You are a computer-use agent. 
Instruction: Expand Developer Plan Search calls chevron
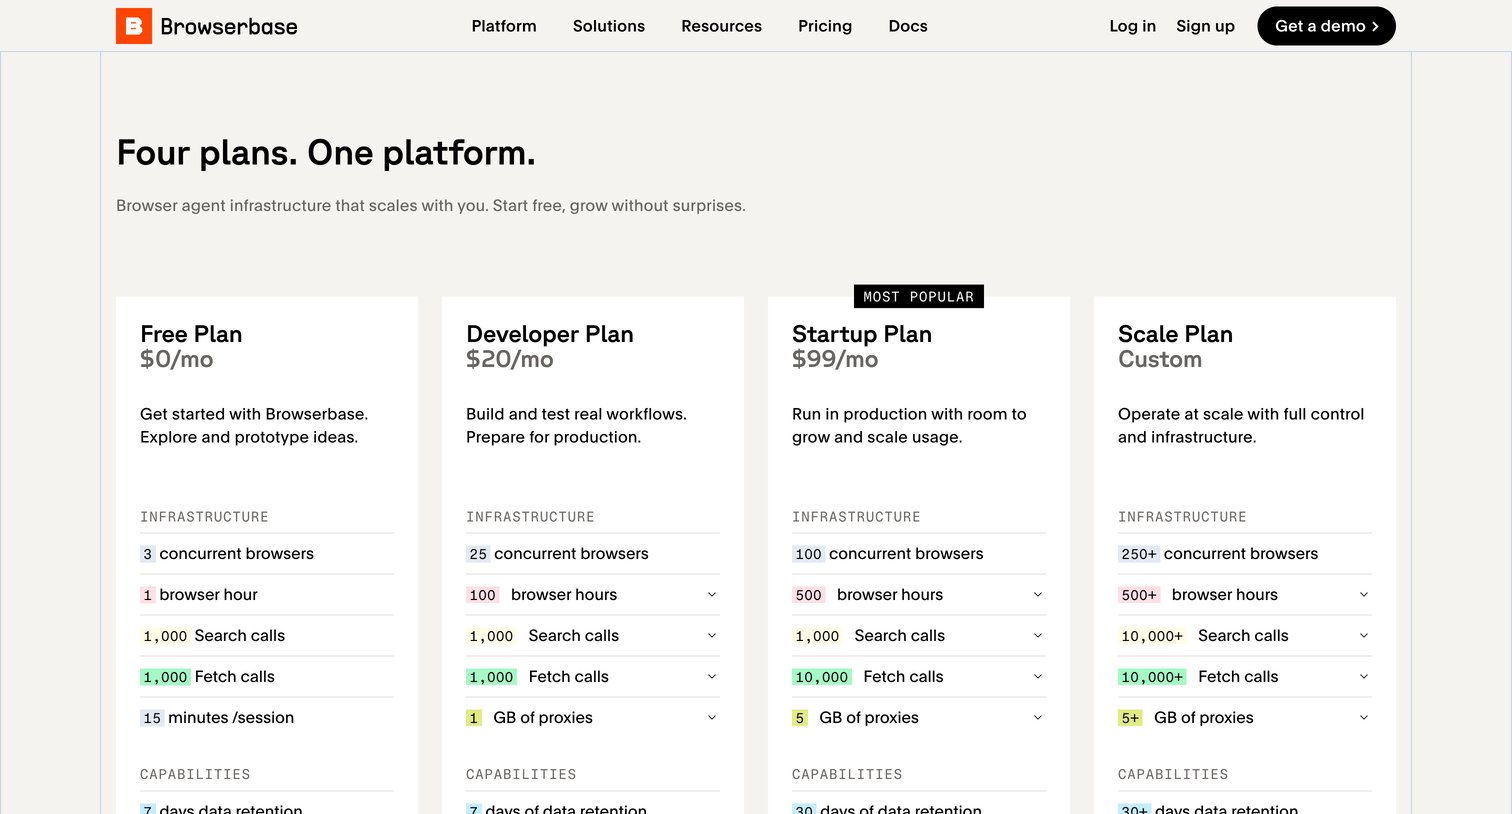(712, 636)
